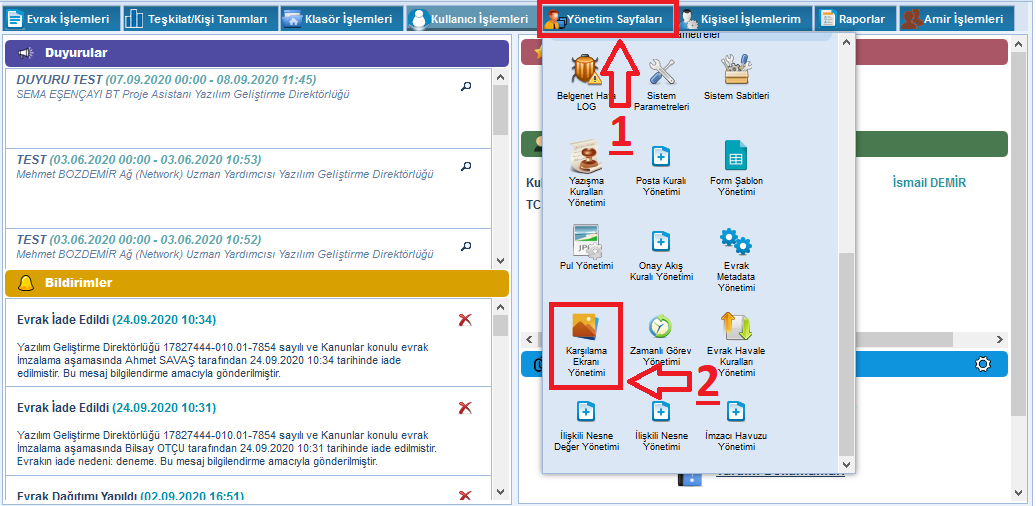Open the Evrak İşlemleri menu
This screenshot has width=1036, height=506.
coord(60,19)
